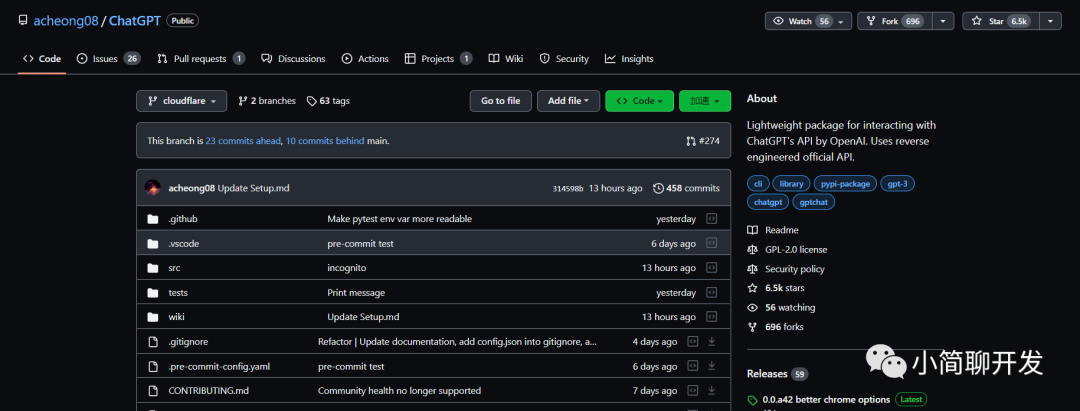Screen dimensions: 1080x411
Task: Click the scale icon beside GPL-2.0 license
Action: tap(752, 249)
